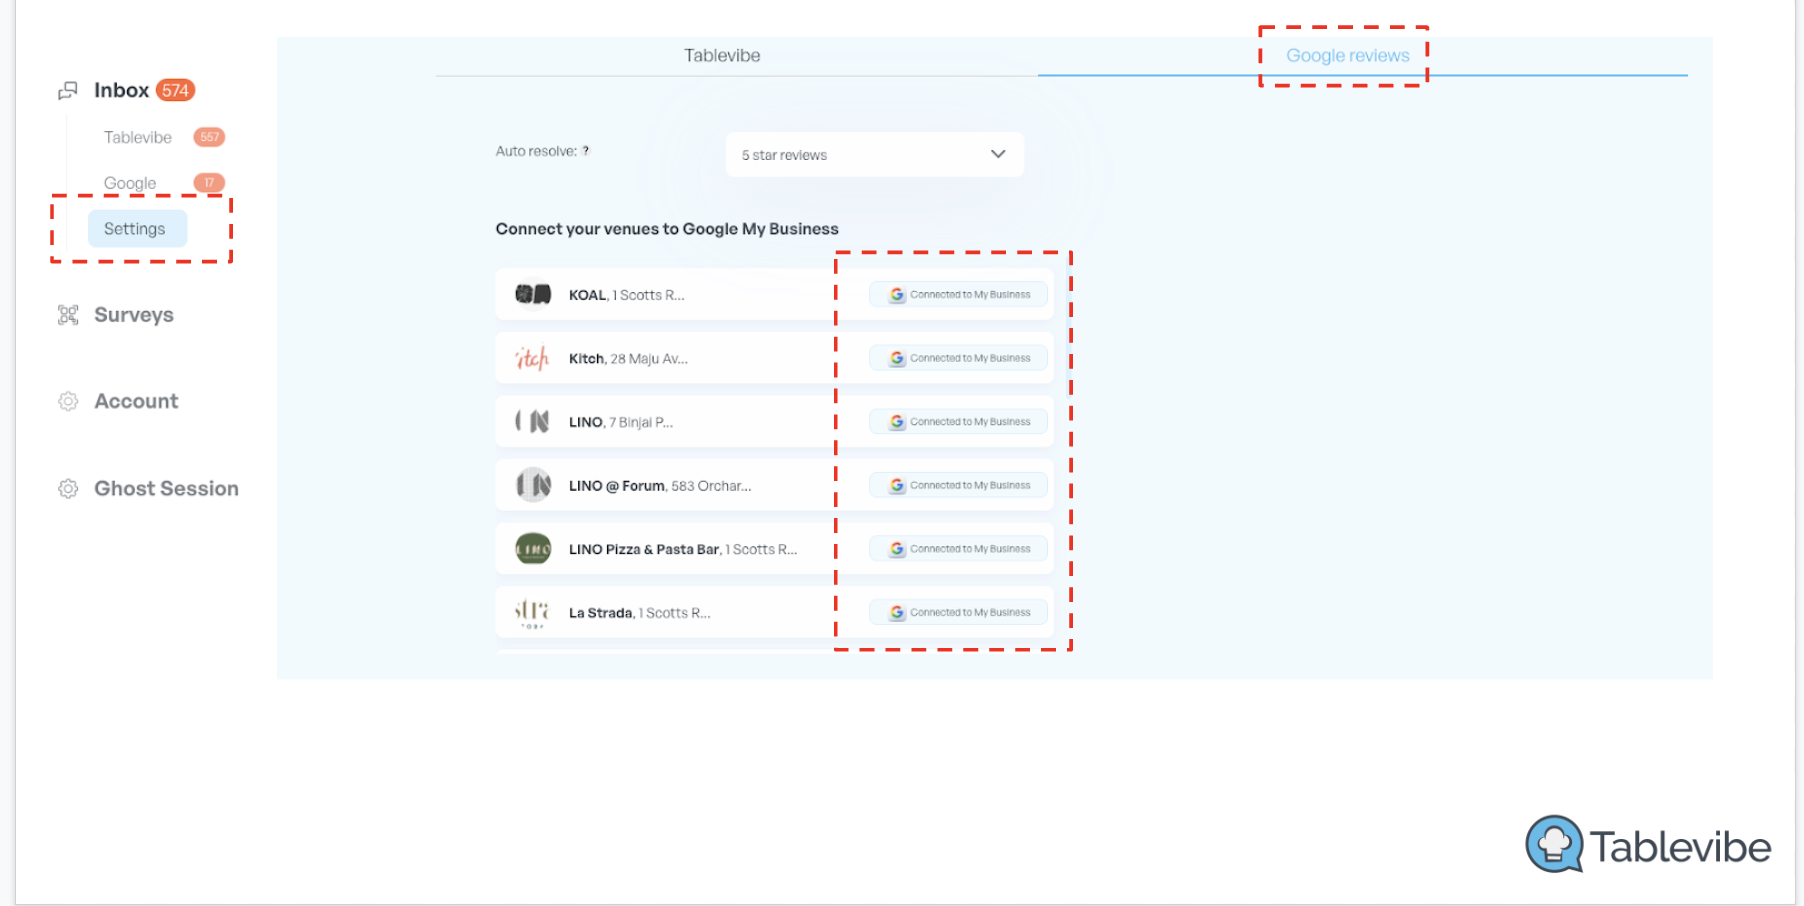Image resolution: width=1804 pixels, height=906 pixels.
Task: Click LINO @ Forum Connected to My Business
Action: [958, 485]
